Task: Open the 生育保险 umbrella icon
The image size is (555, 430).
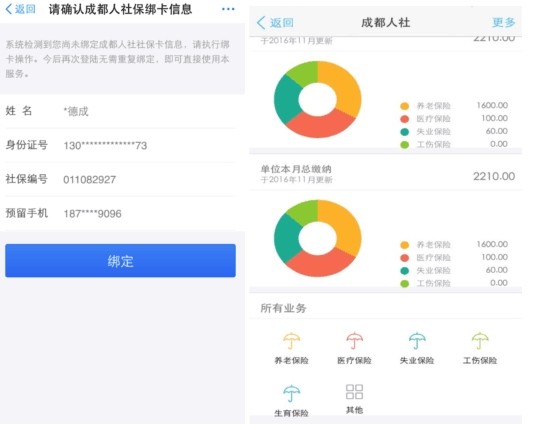Action: [291, 393]
